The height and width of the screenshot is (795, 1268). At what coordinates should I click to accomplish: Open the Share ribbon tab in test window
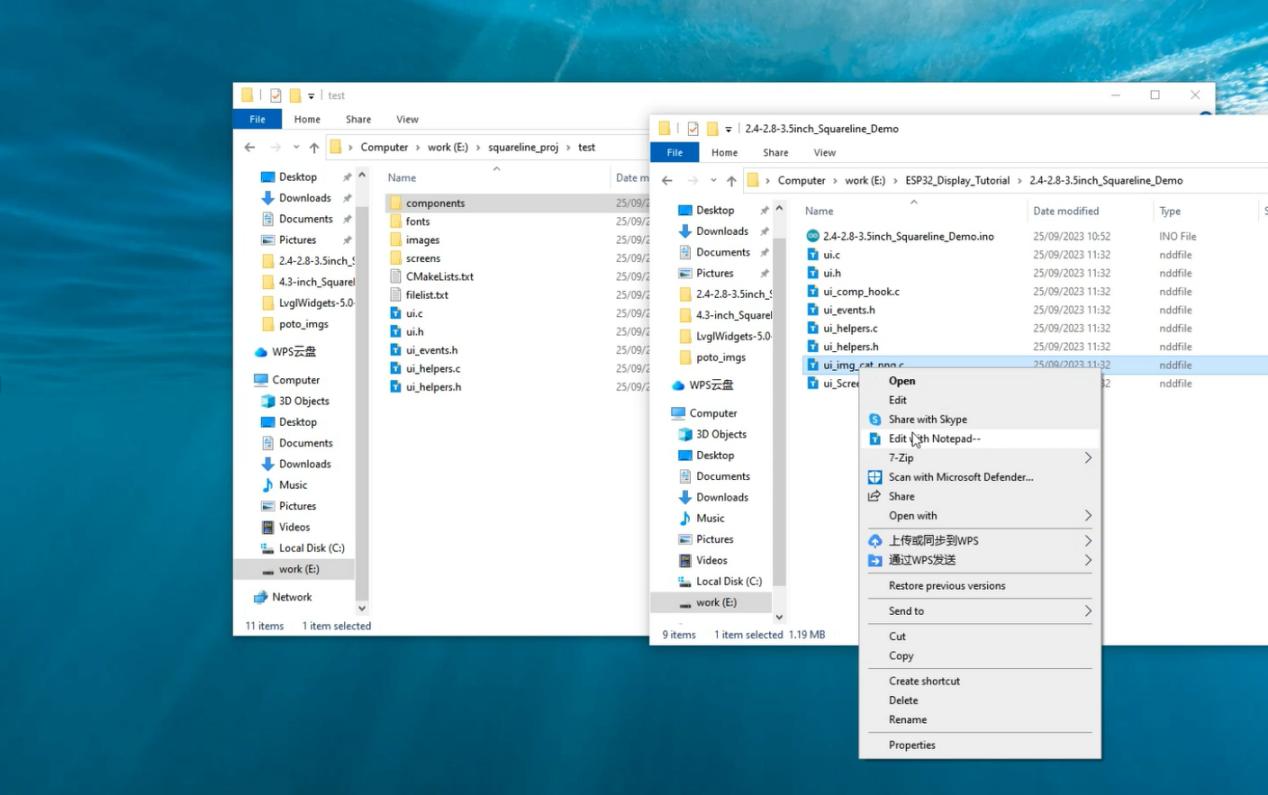click(358, 119)
